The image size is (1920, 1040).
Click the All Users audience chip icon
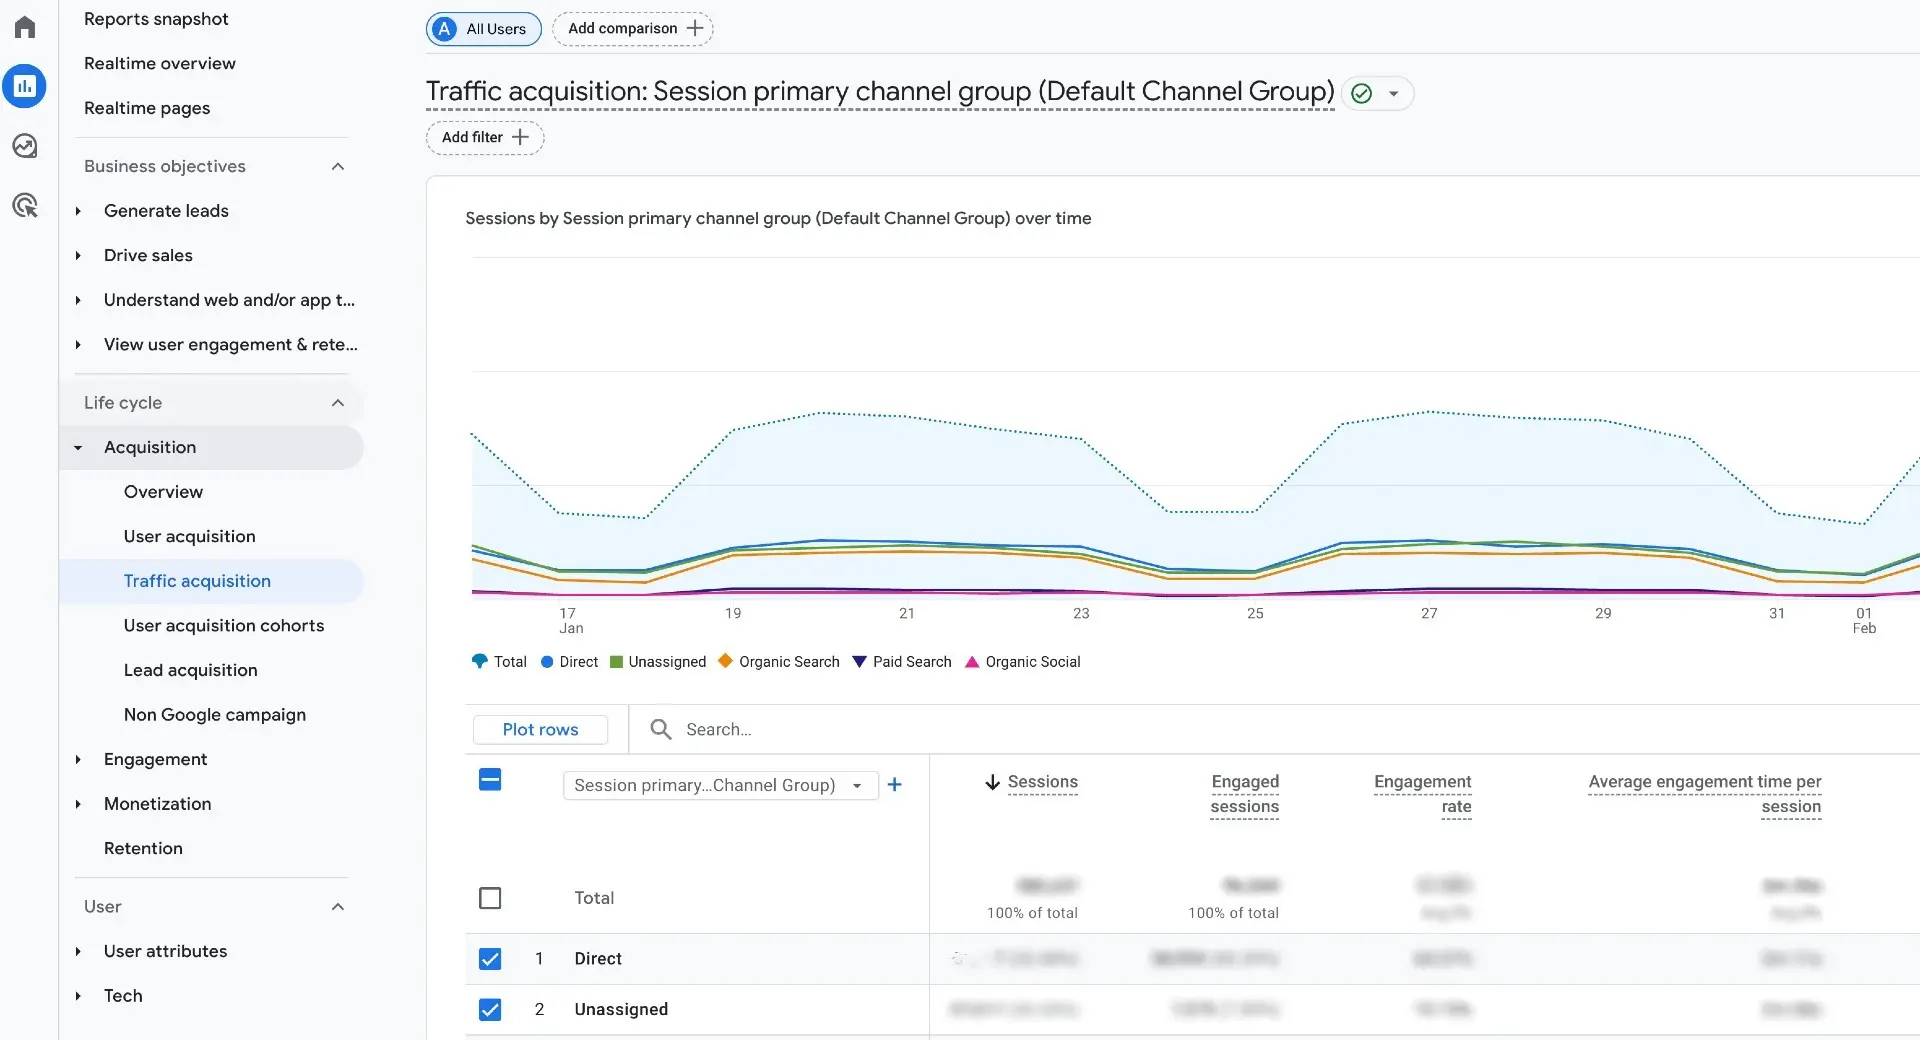coord(442,29)
